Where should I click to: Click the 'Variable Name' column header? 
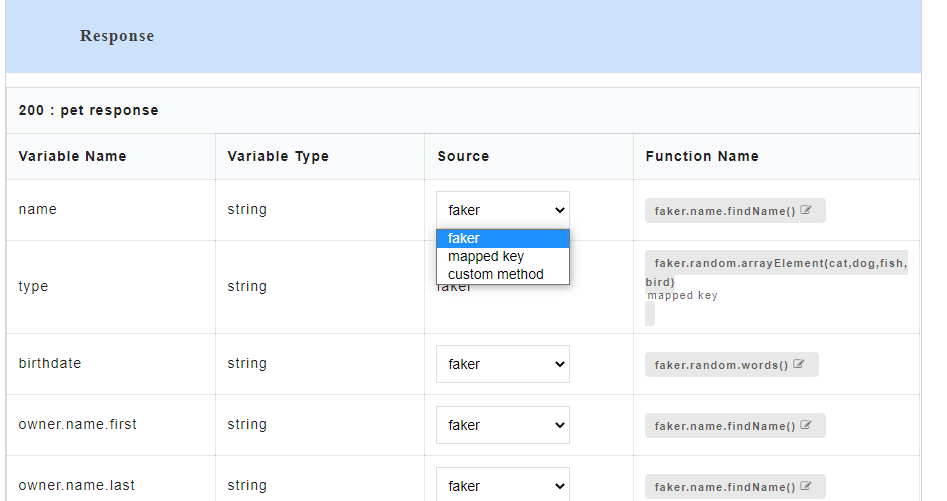[72, 156]
